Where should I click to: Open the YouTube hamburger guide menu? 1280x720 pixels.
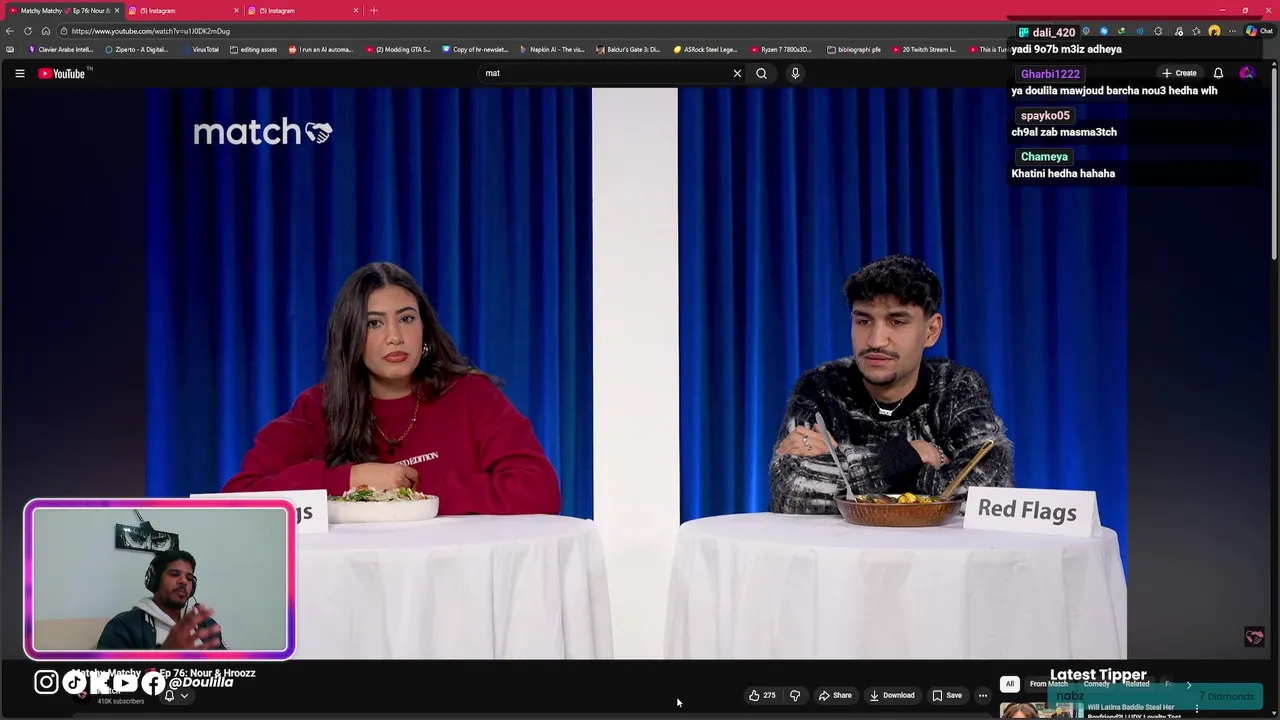click(19, 73)
